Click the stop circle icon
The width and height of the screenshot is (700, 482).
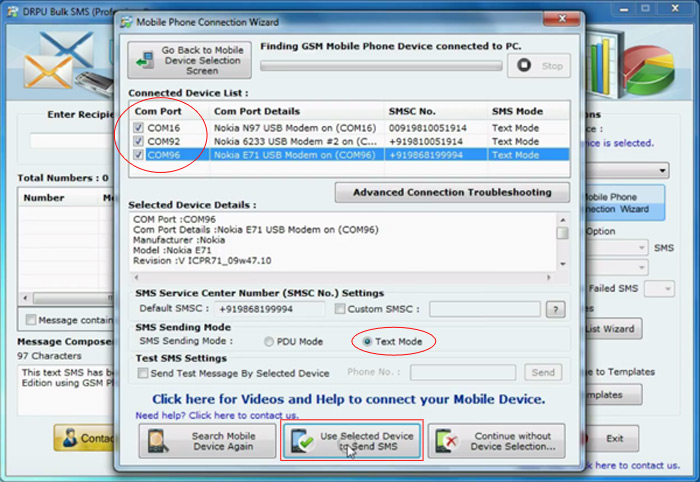(524, 65)
